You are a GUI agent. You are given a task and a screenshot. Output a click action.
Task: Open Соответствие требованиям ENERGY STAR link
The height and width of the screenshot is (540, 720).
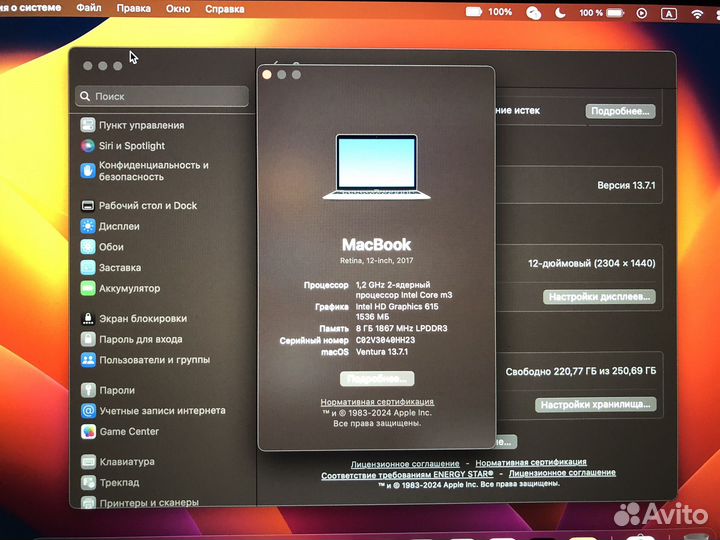tap(407, 475)
